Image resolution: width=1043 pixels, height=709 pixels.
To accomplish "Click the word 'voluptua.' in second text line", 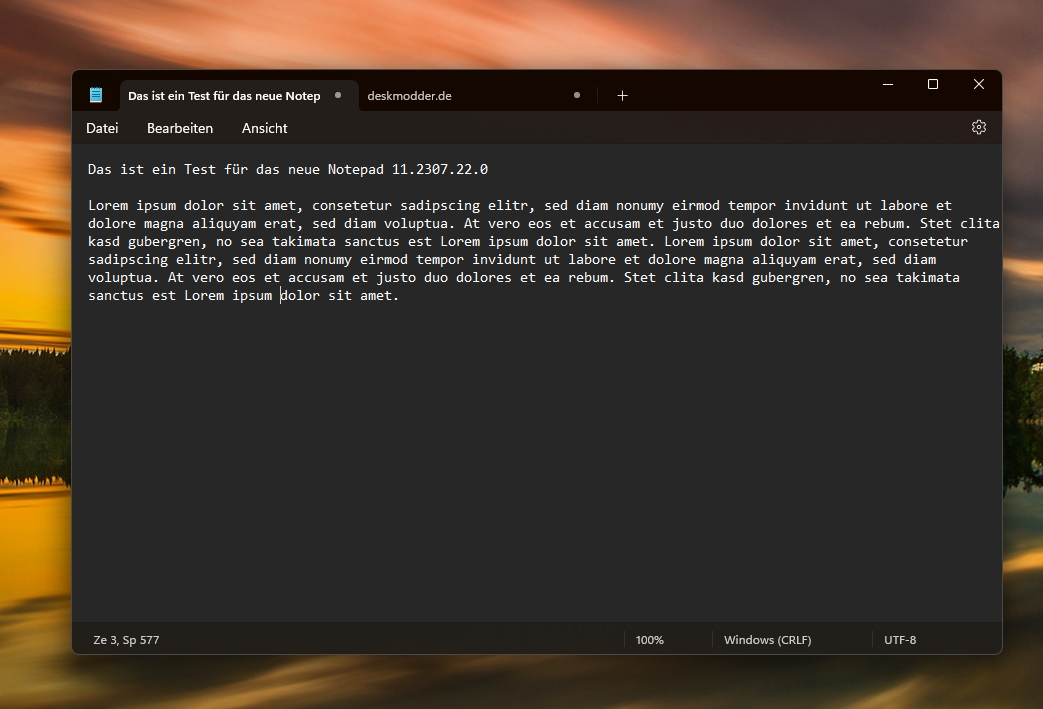I will (420, 223).
